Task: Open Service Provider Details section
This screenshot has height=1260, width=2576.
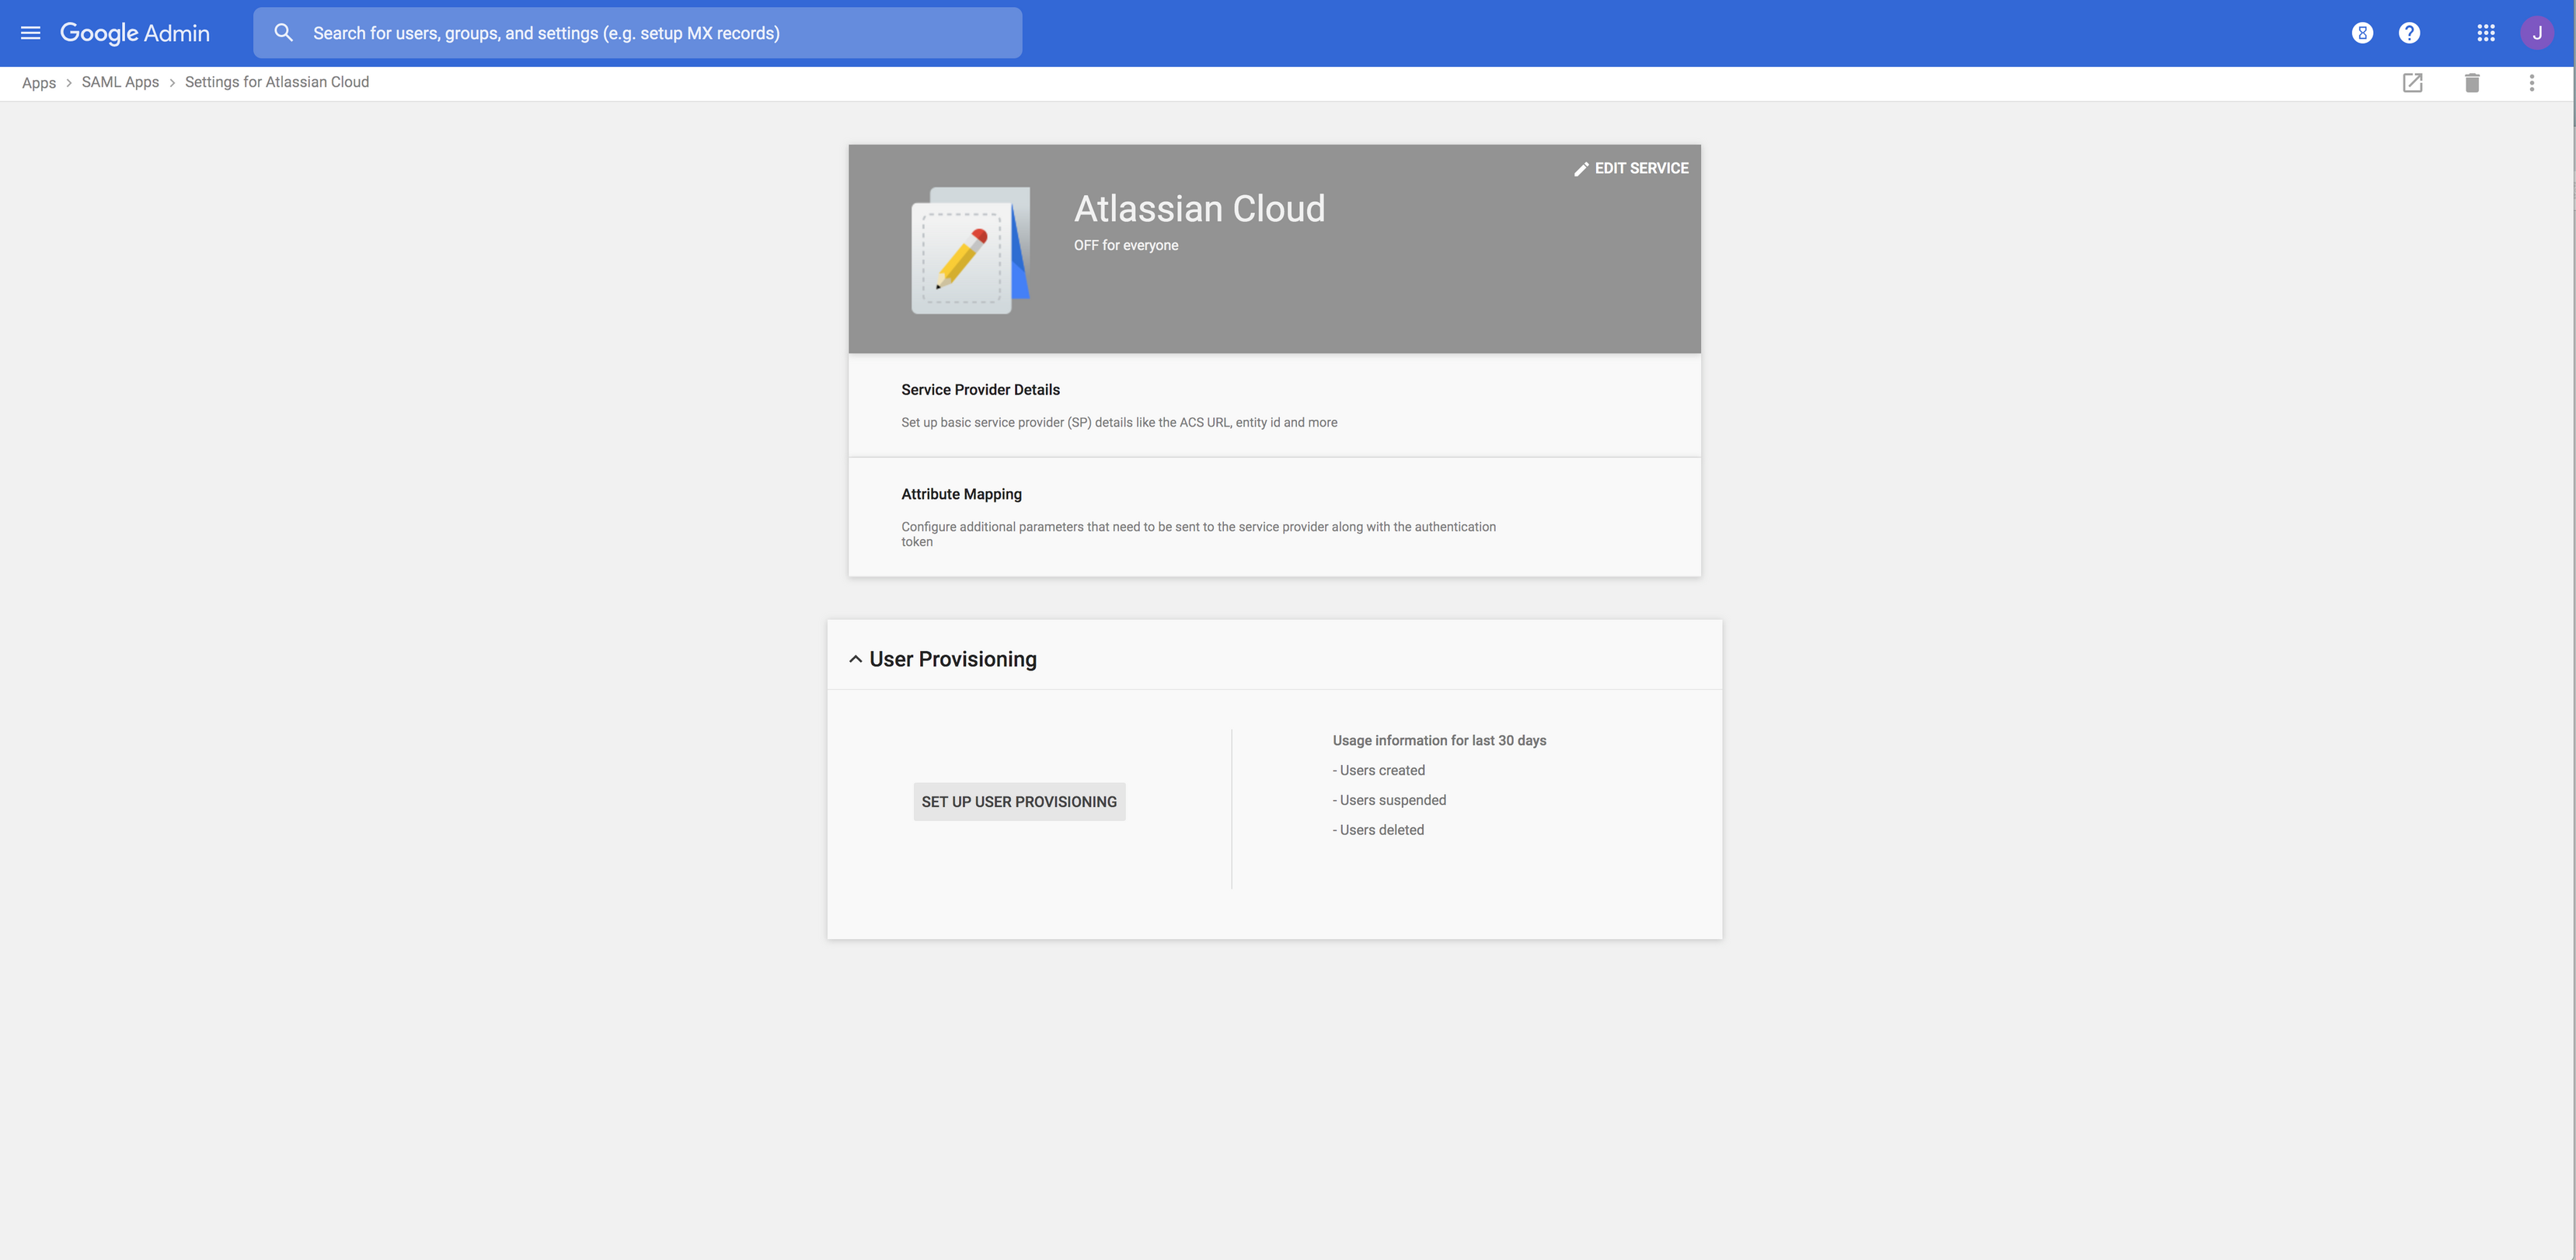Action: click(980, 390)
